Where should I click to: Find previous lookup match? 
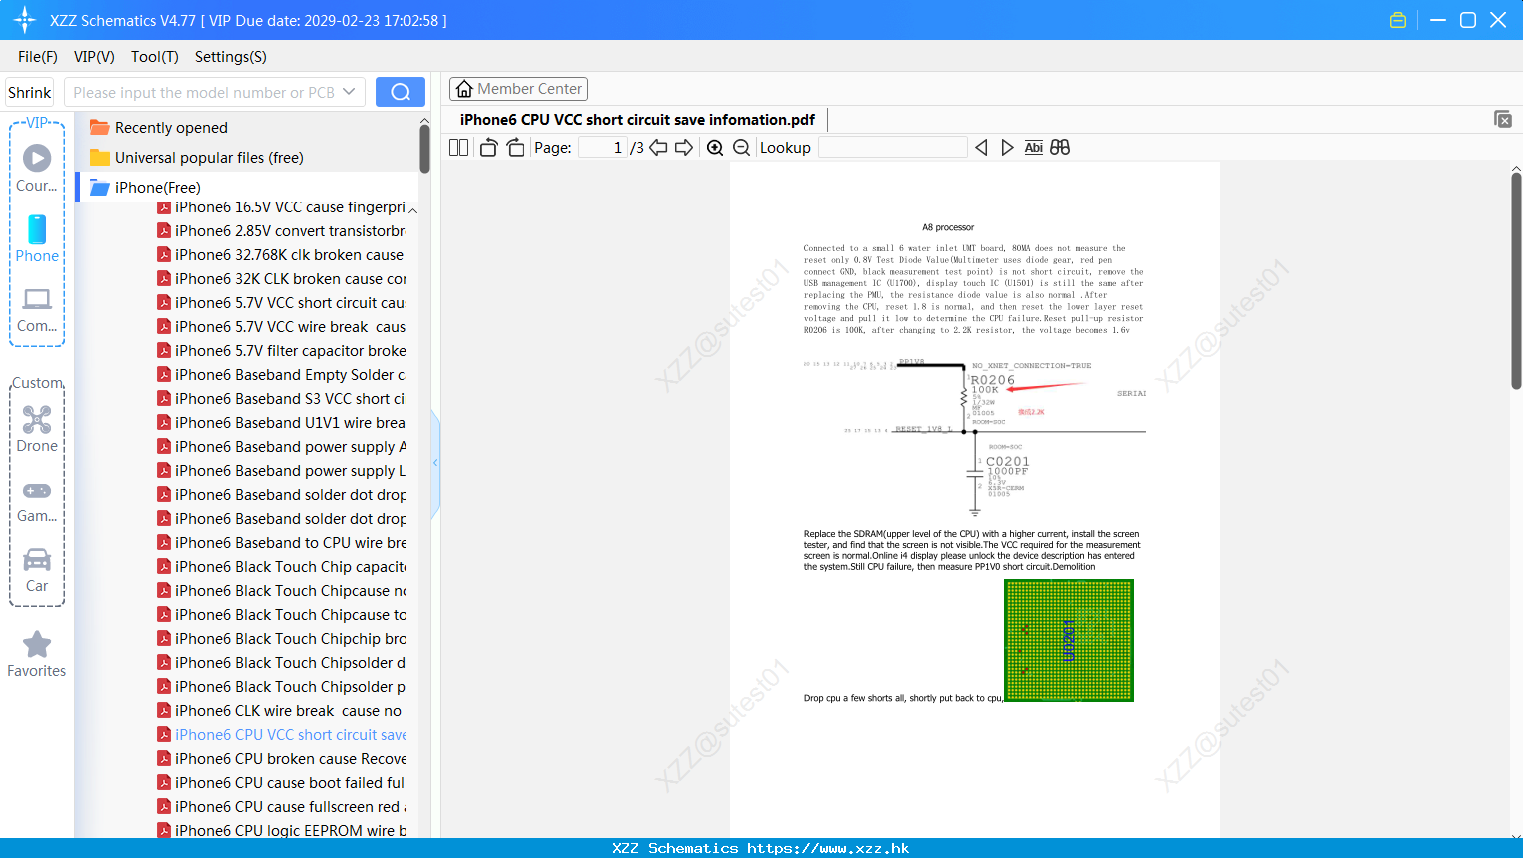tap(981, 147)
